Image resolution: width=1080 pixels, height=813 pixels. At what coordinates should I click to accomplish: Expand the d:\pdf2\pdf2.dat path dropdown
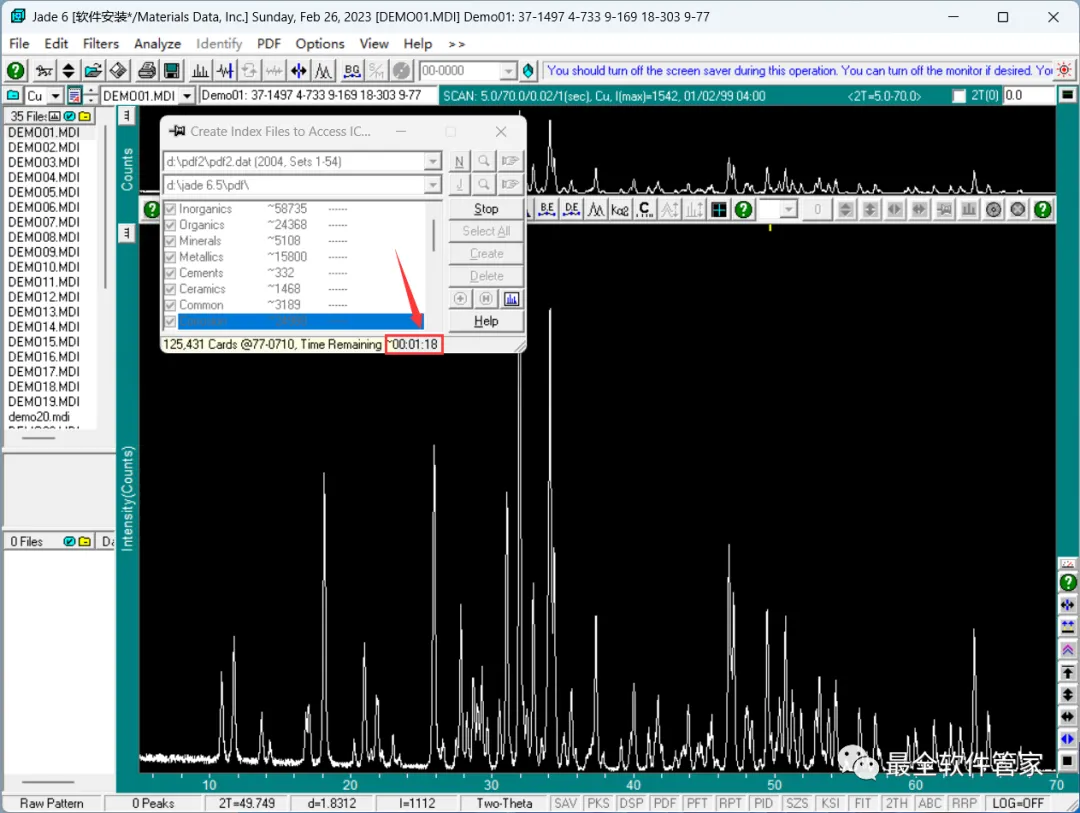[433, 161]
